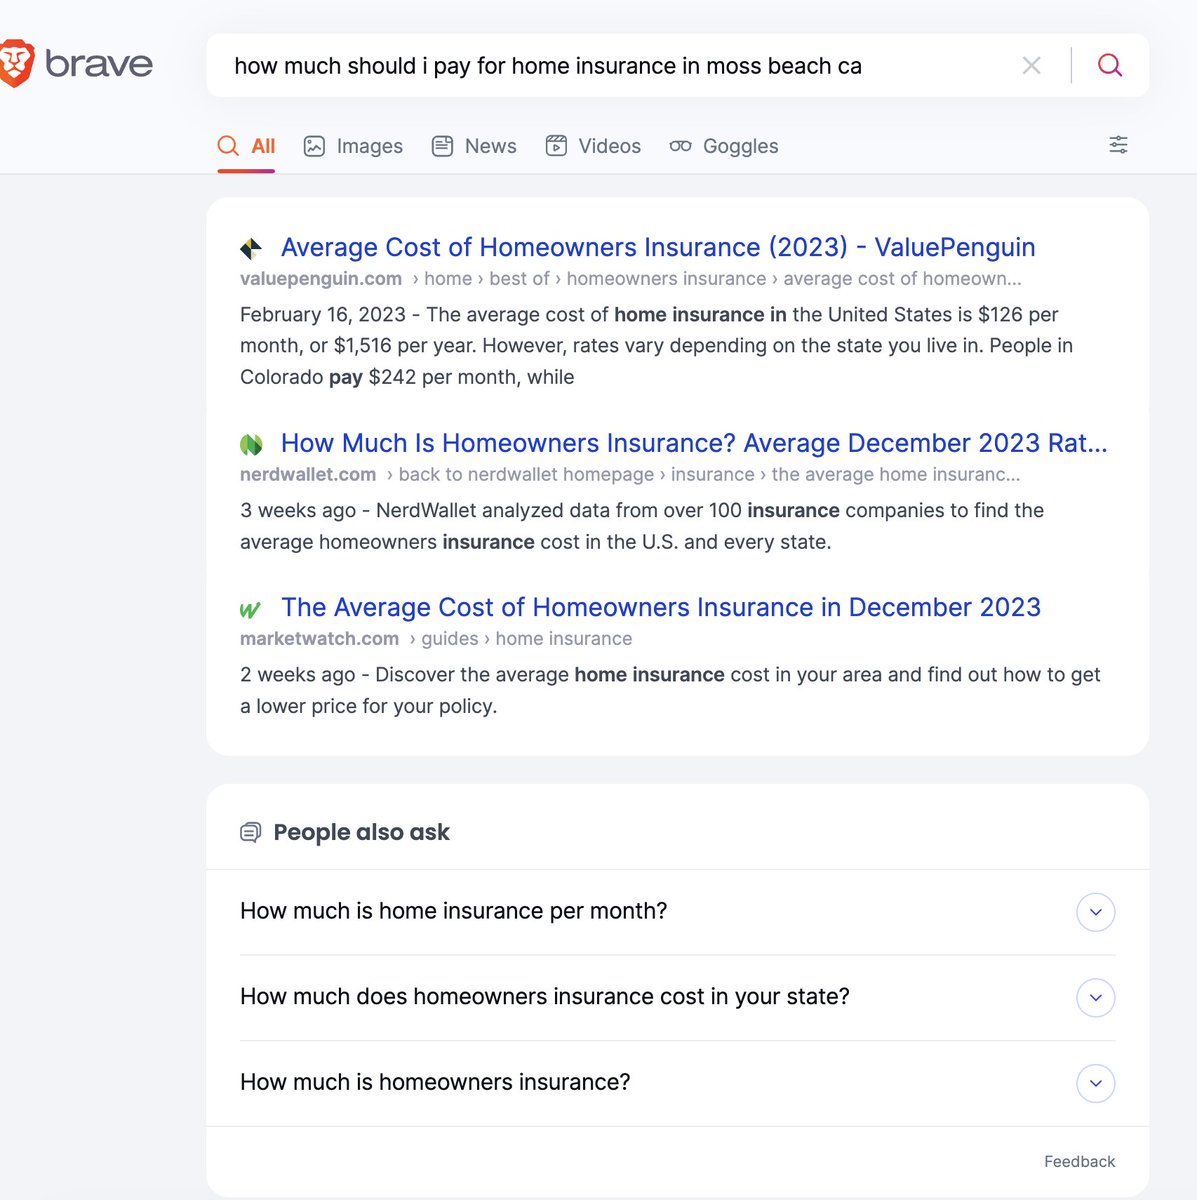Switch to the News tab

click(x=474, y=146)
